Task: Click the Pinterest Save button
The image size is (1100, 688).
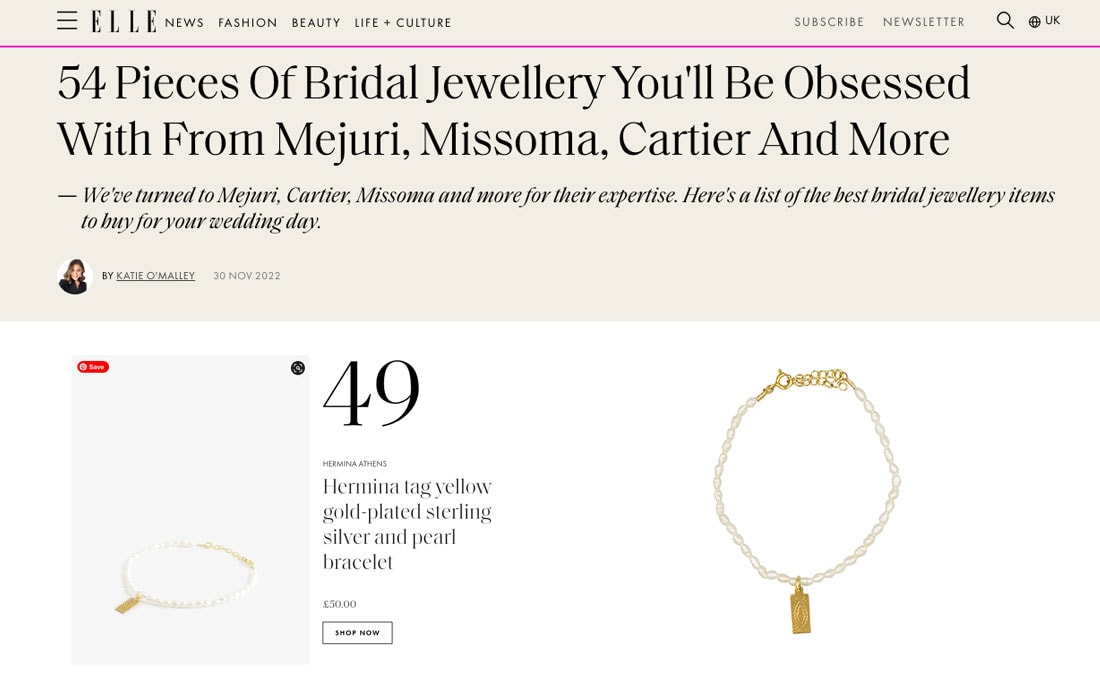Action: click(x=93, y=367)
